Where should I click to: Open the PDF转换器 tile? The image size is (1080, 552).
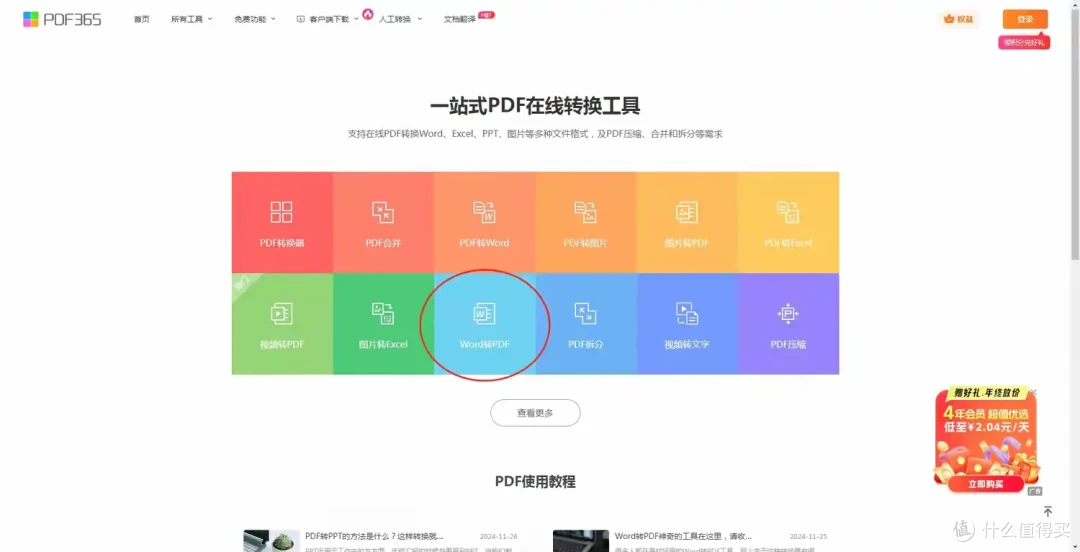tap(282, 223)
